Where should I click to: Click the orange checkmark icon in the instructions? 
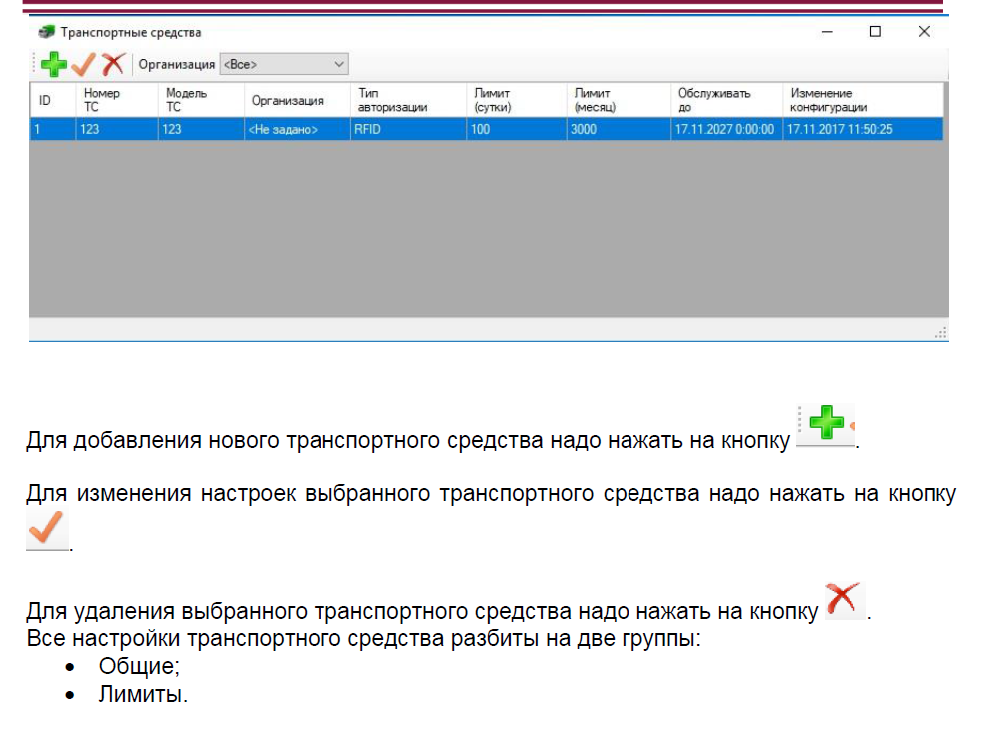click(x=47, y=529)
